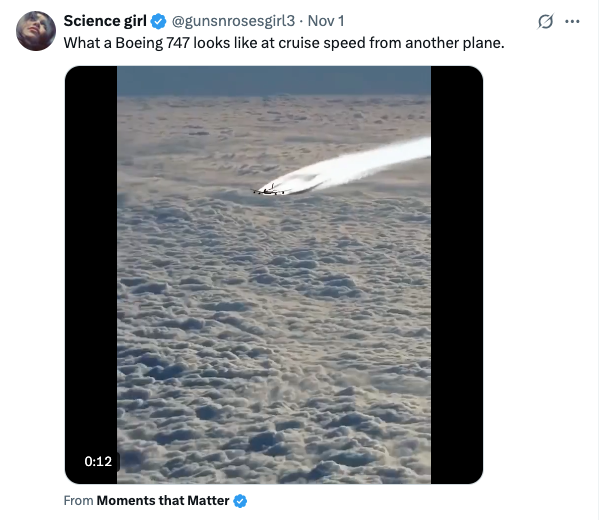Screen dimensions: 608x520
Task: Open the Moments that Matter source link
Action: [163, 500]
